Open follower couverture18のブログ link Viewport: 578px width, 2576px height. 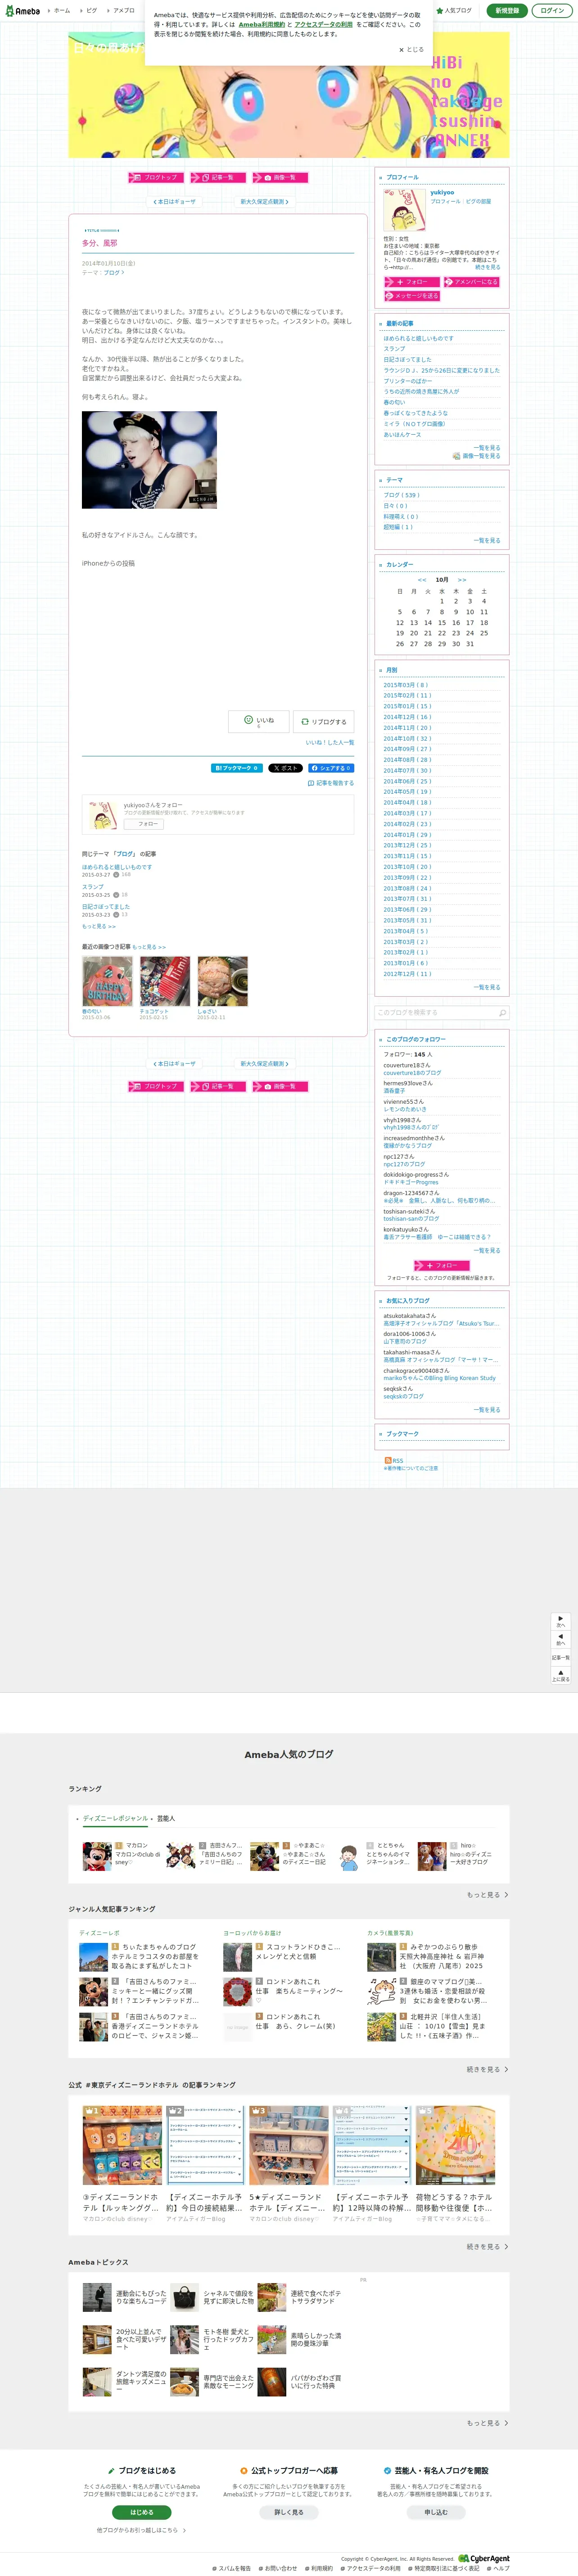412,1073
